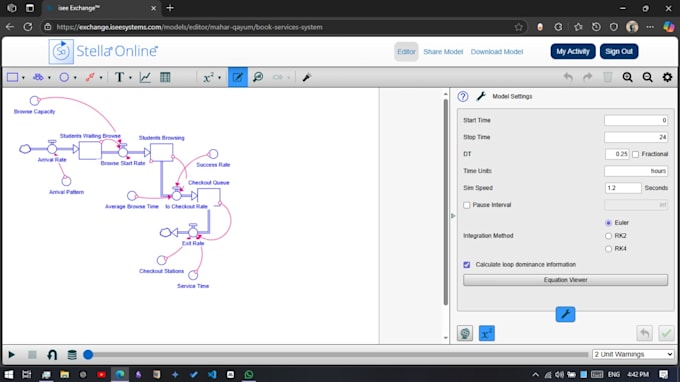Zoom out of the model canvas
This screenshot has height=382, width=680.
(x=647, y=77)
